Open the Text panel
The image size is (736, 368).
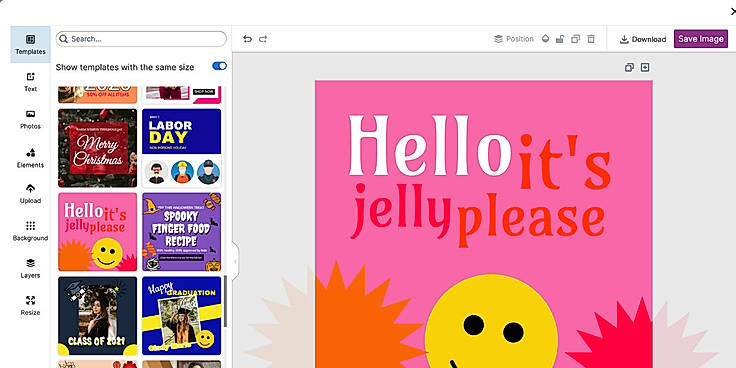31,82
